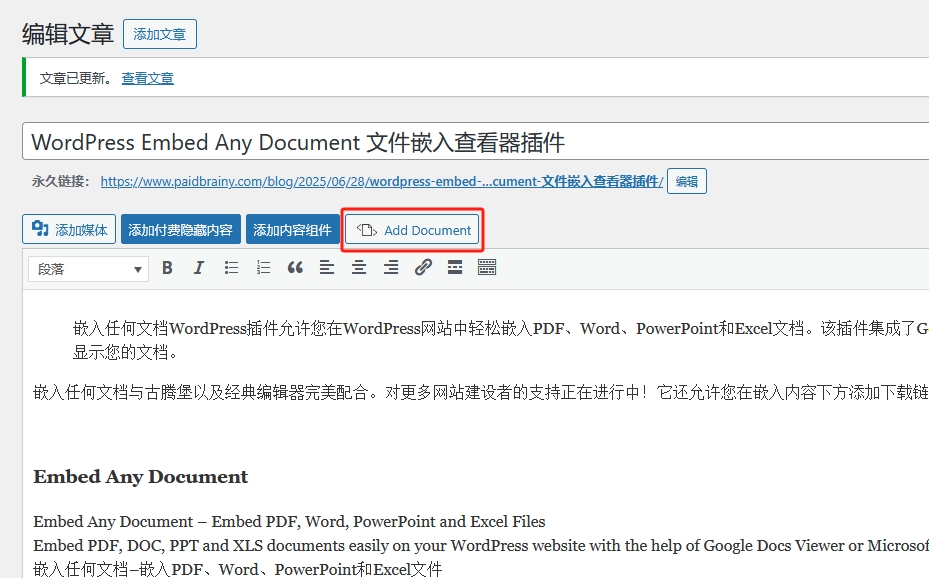929x578 pixels.
Task: Click the 添加文章 button
Action: pos(160,34)
